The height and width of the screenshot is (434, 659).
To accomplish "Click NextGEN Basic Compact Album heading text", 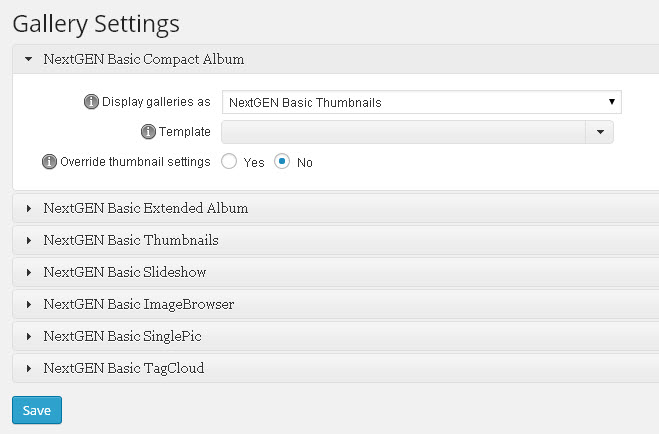I will tap(144, 59).
